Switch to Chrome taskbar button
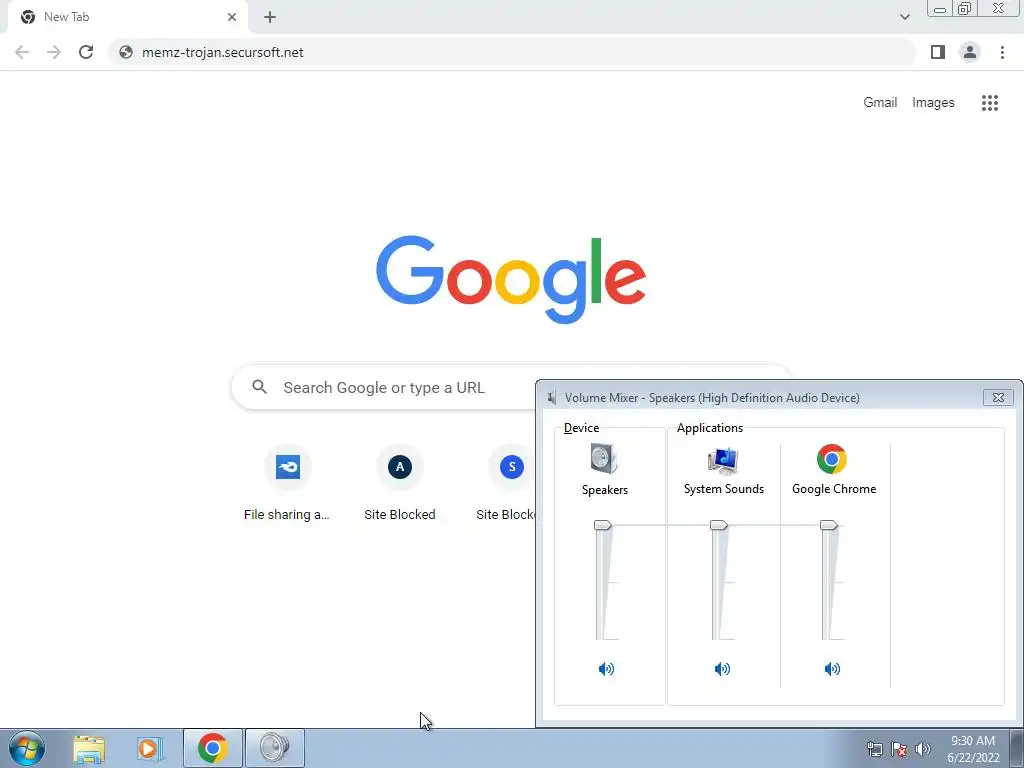The width and height of the screenshot is (1024, 768). (213, 748)
